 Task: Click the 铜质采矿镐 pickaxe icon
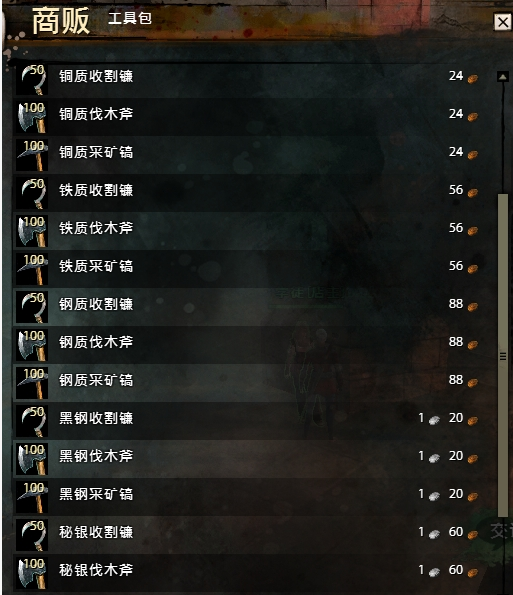tap(32, 155)
